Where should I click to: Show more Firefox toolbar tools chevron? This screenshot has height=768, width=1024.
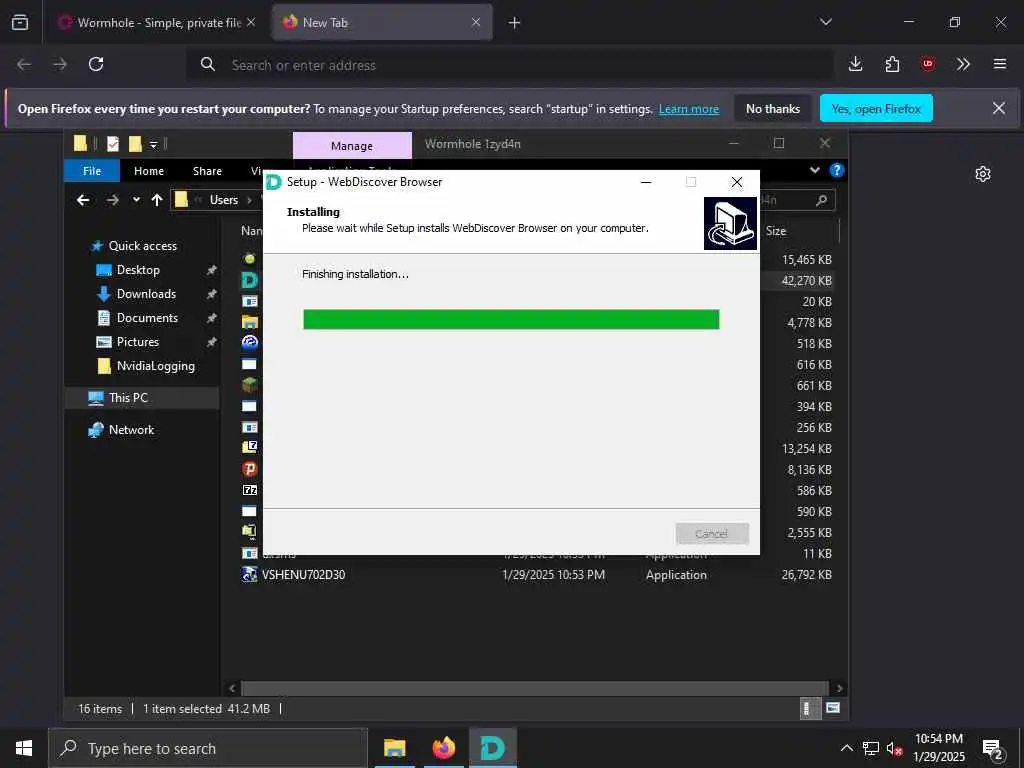click(x=963, y=64)
